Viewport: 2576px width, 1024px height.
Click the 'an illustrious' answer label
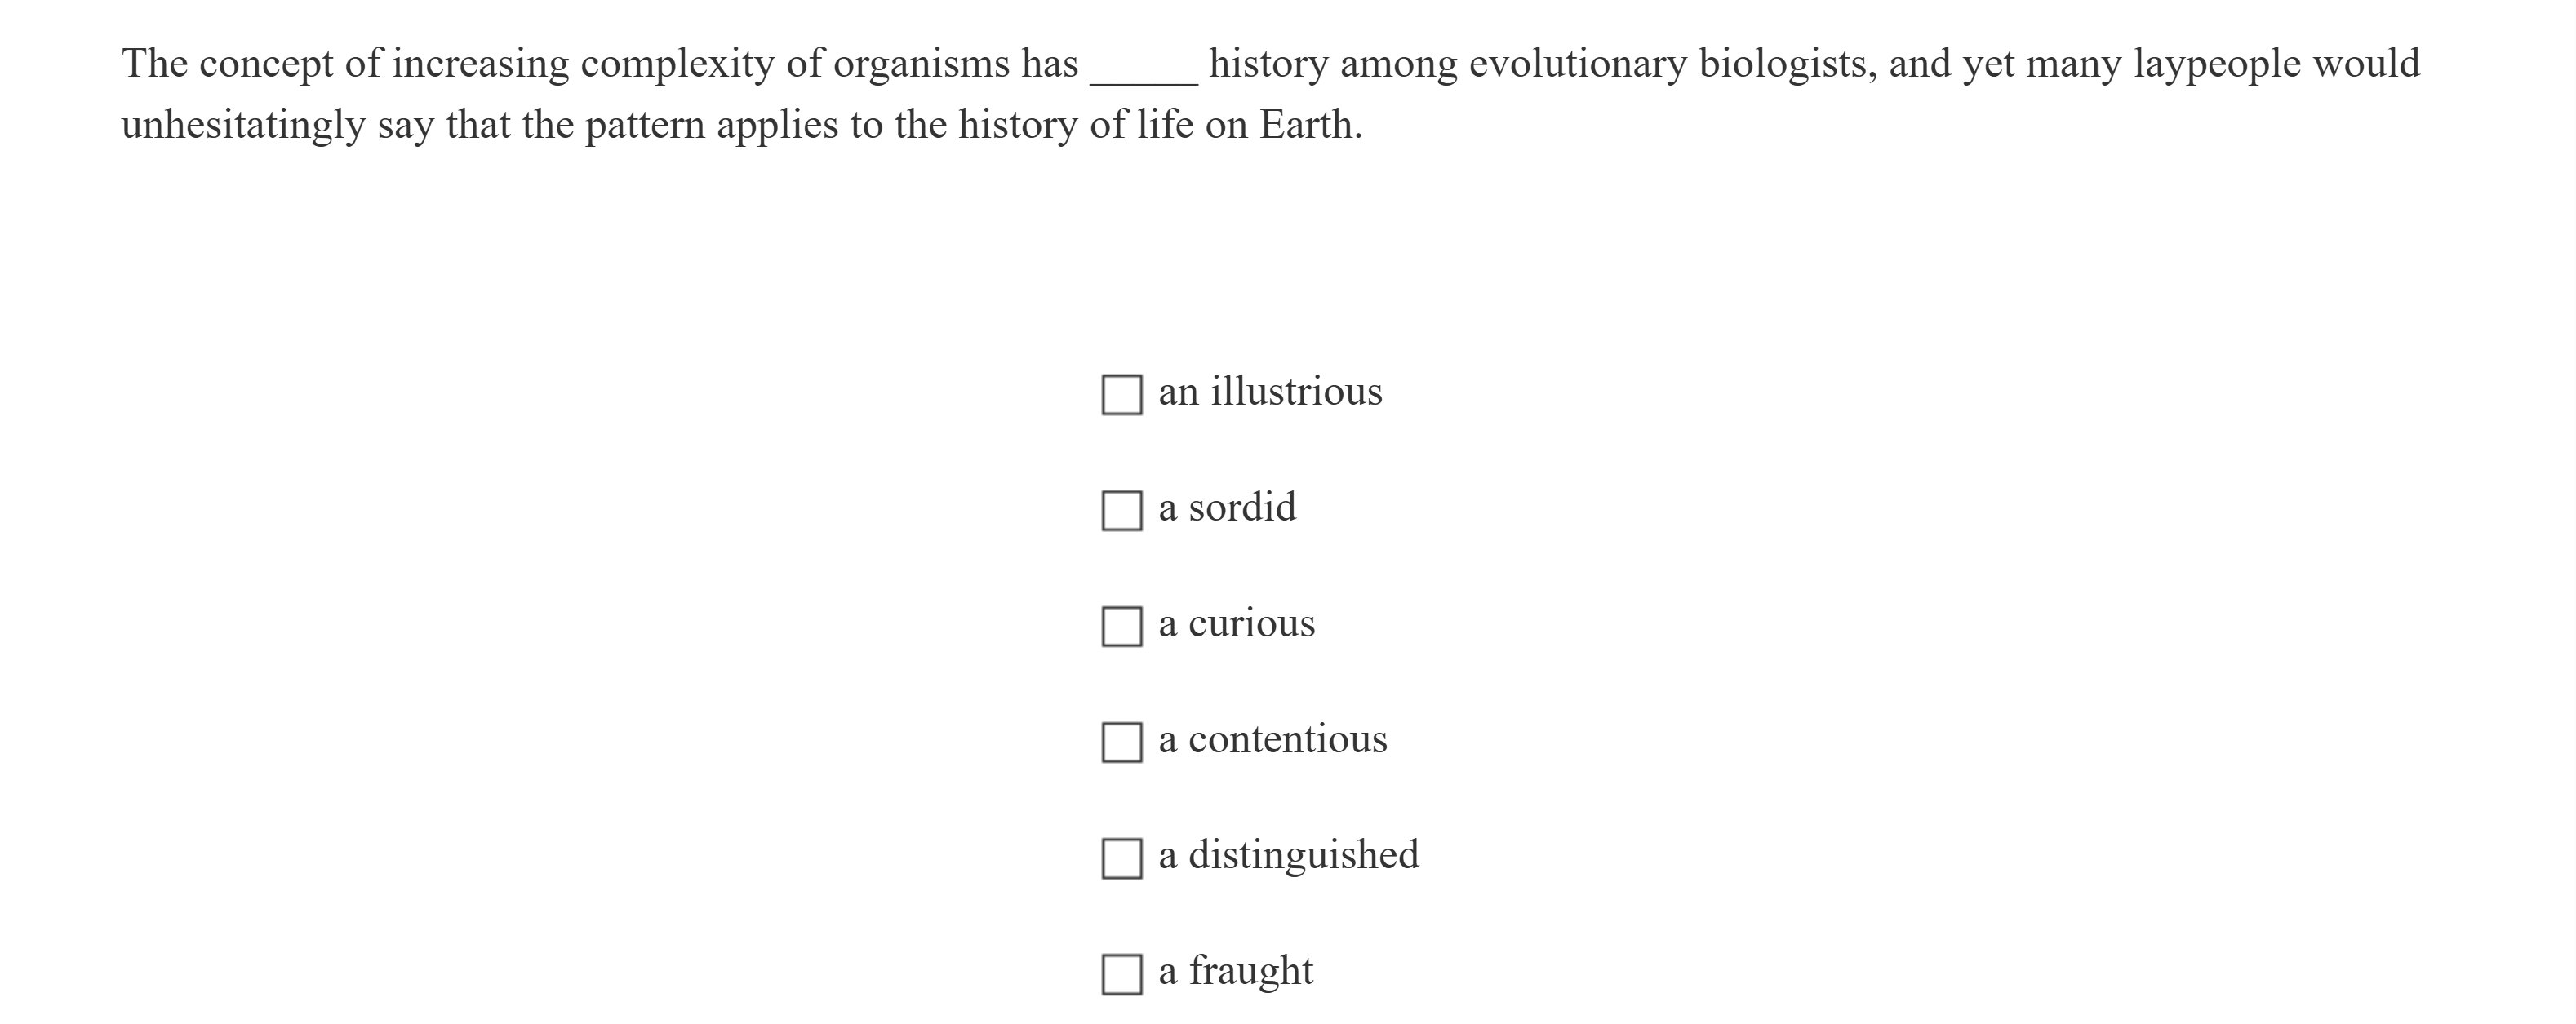pyautogui.click(x=1270, y=391)
